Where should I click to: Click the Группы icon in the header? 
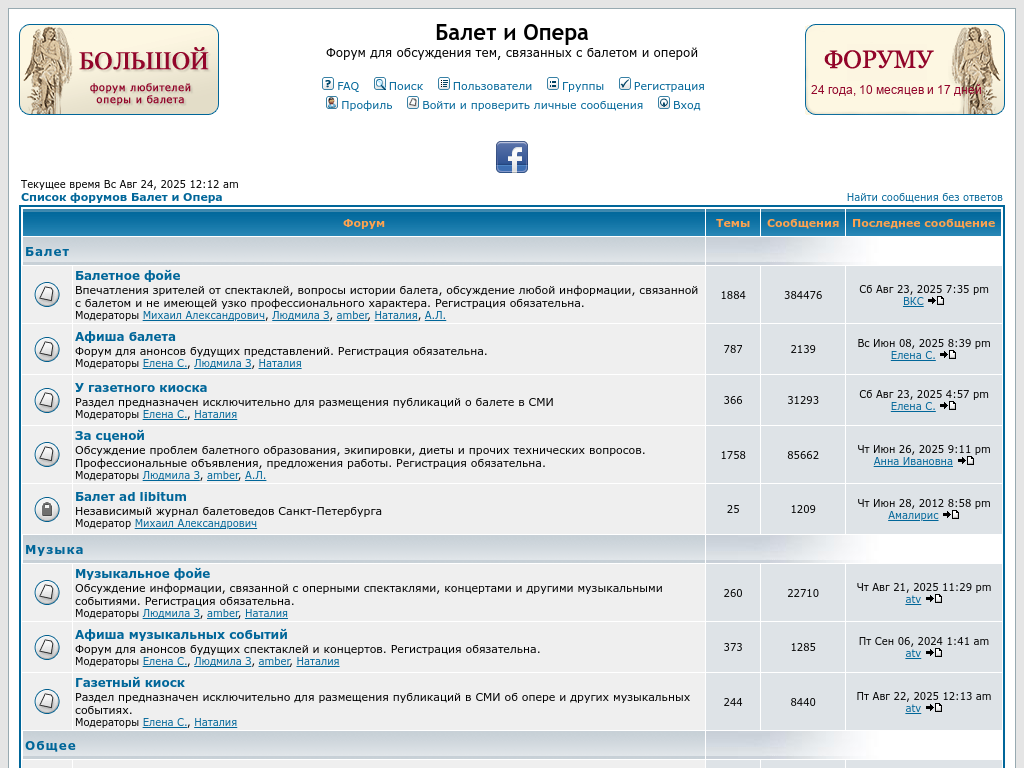[x=553, y=84]
